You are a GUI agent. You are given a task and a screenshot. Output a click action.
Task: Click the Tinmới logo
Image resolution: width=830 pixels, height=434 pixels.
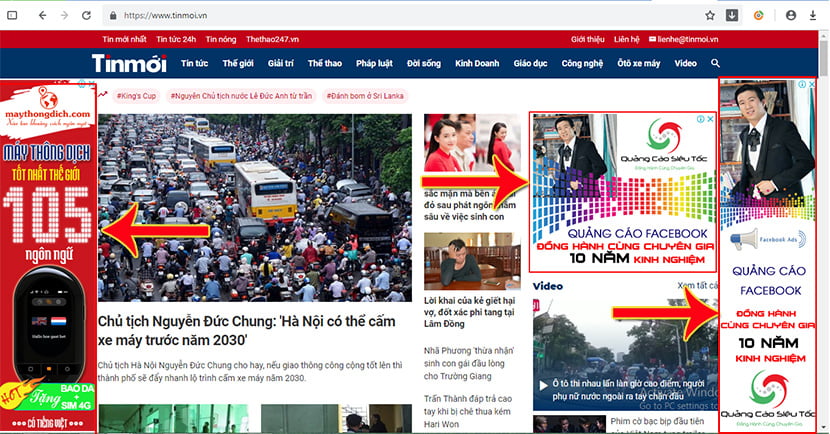[x=129, y=63]
